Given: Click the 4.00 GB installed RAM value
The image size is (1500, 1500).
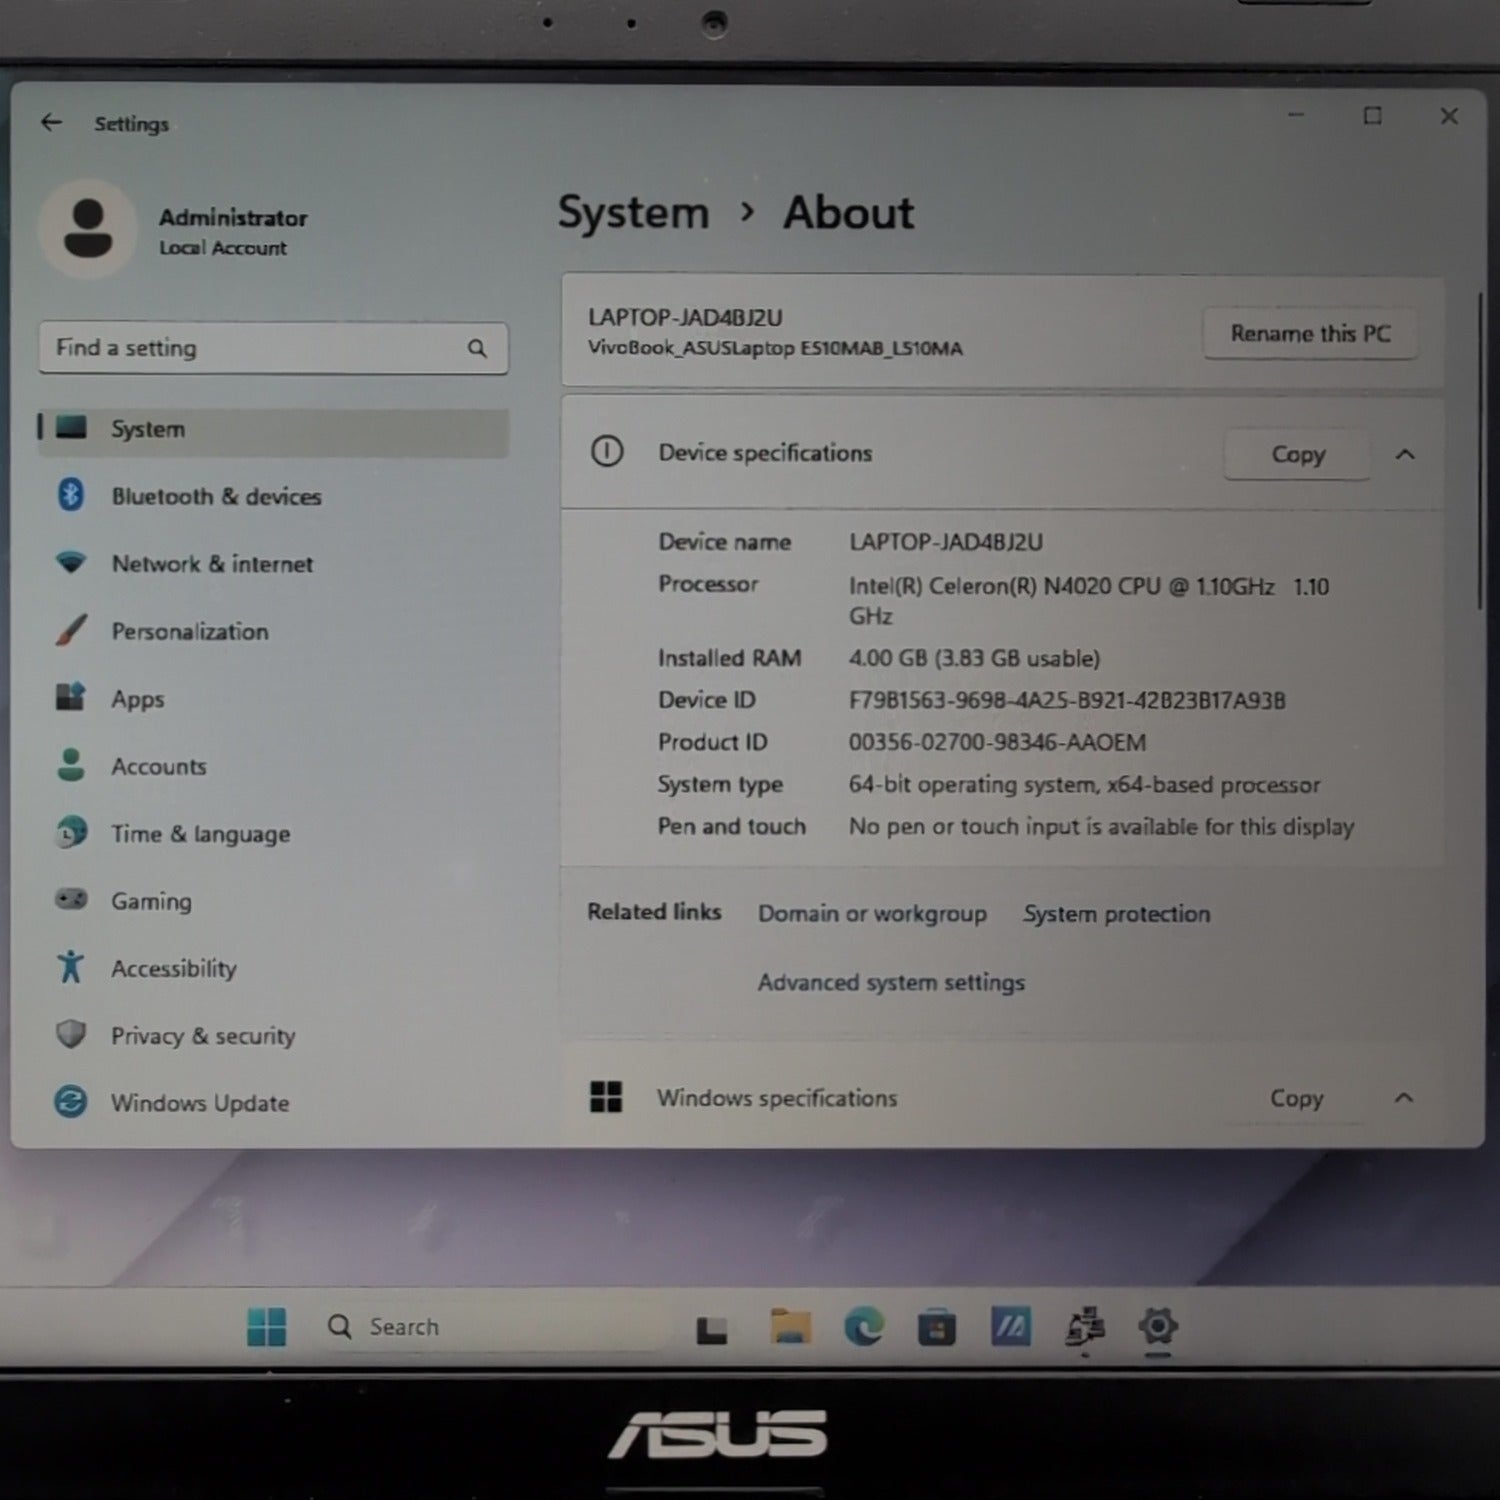Looking at the screenshot, I should (x=974, y=658).
